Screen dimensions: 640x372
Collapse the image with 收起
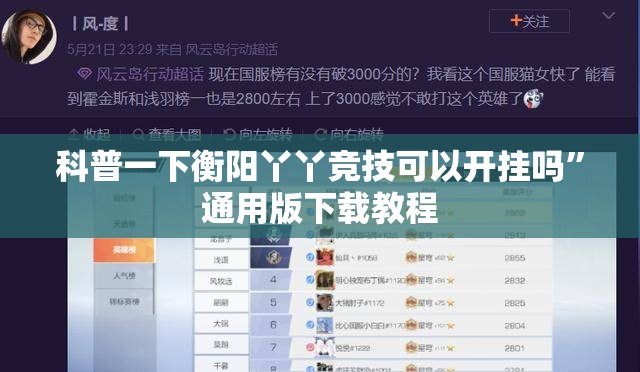pyautogui.click(x=90, y=134)
